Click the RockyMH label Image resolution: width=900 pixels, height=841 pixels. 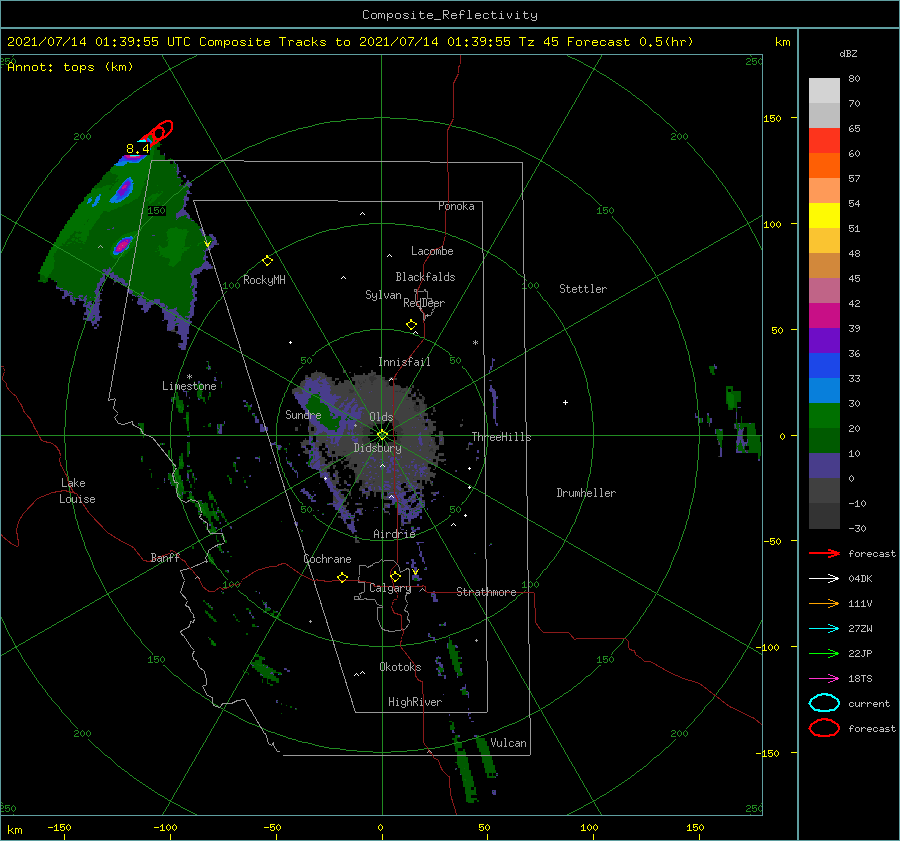[x=264, y=280]
